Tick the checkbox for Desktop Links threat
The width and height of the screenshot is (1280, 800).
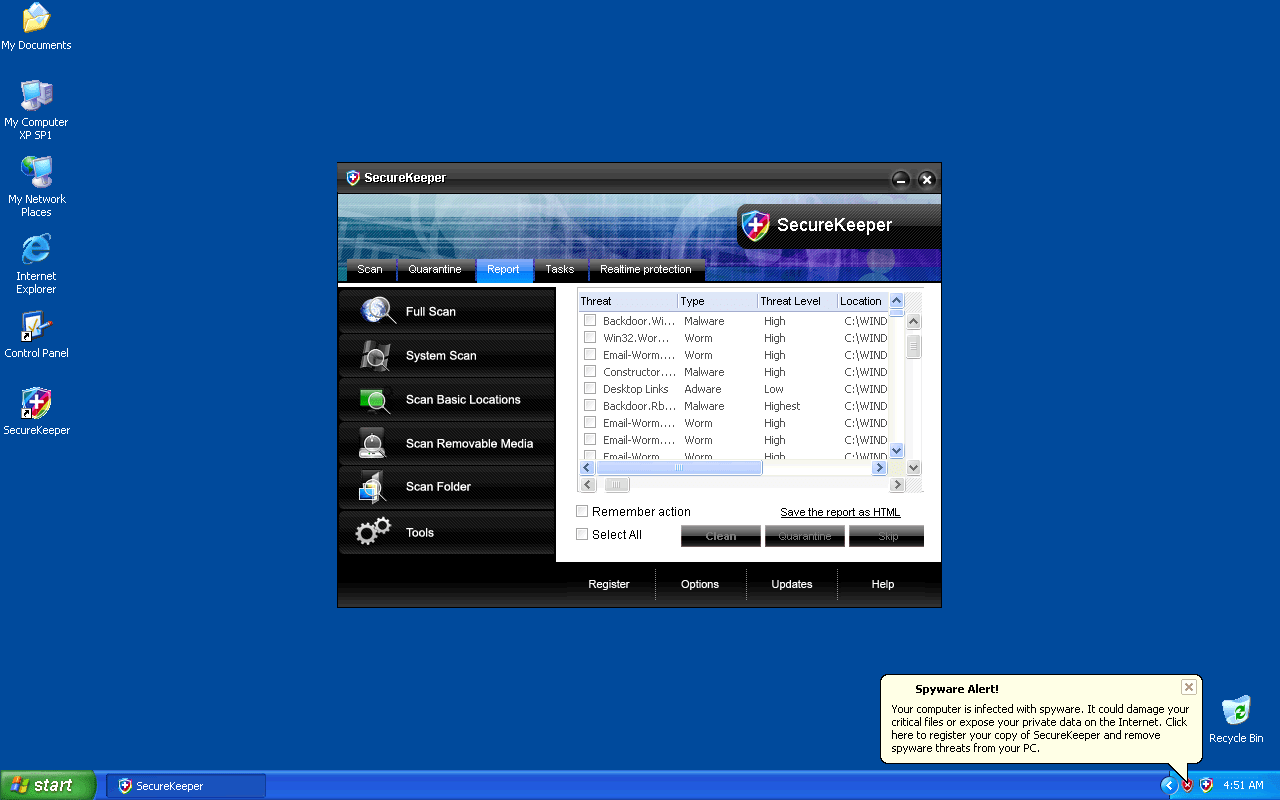pyautogui.click(x=590, y=388)
